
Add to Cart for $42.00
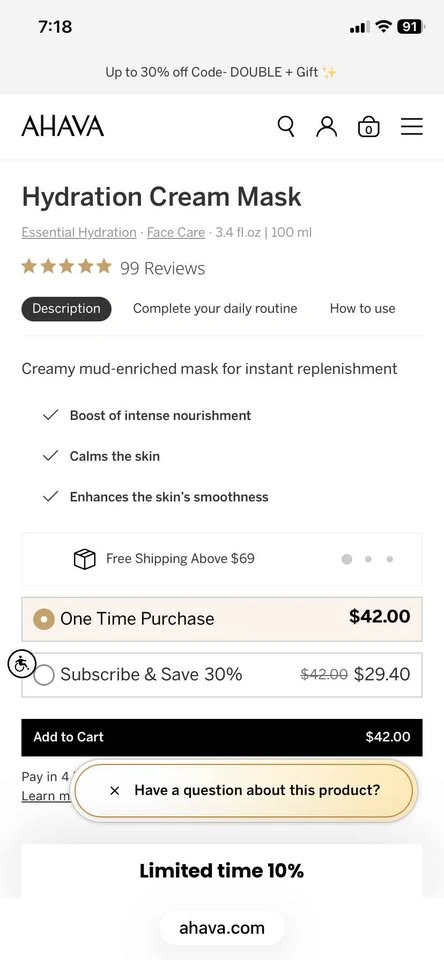[x=222, y=737]
